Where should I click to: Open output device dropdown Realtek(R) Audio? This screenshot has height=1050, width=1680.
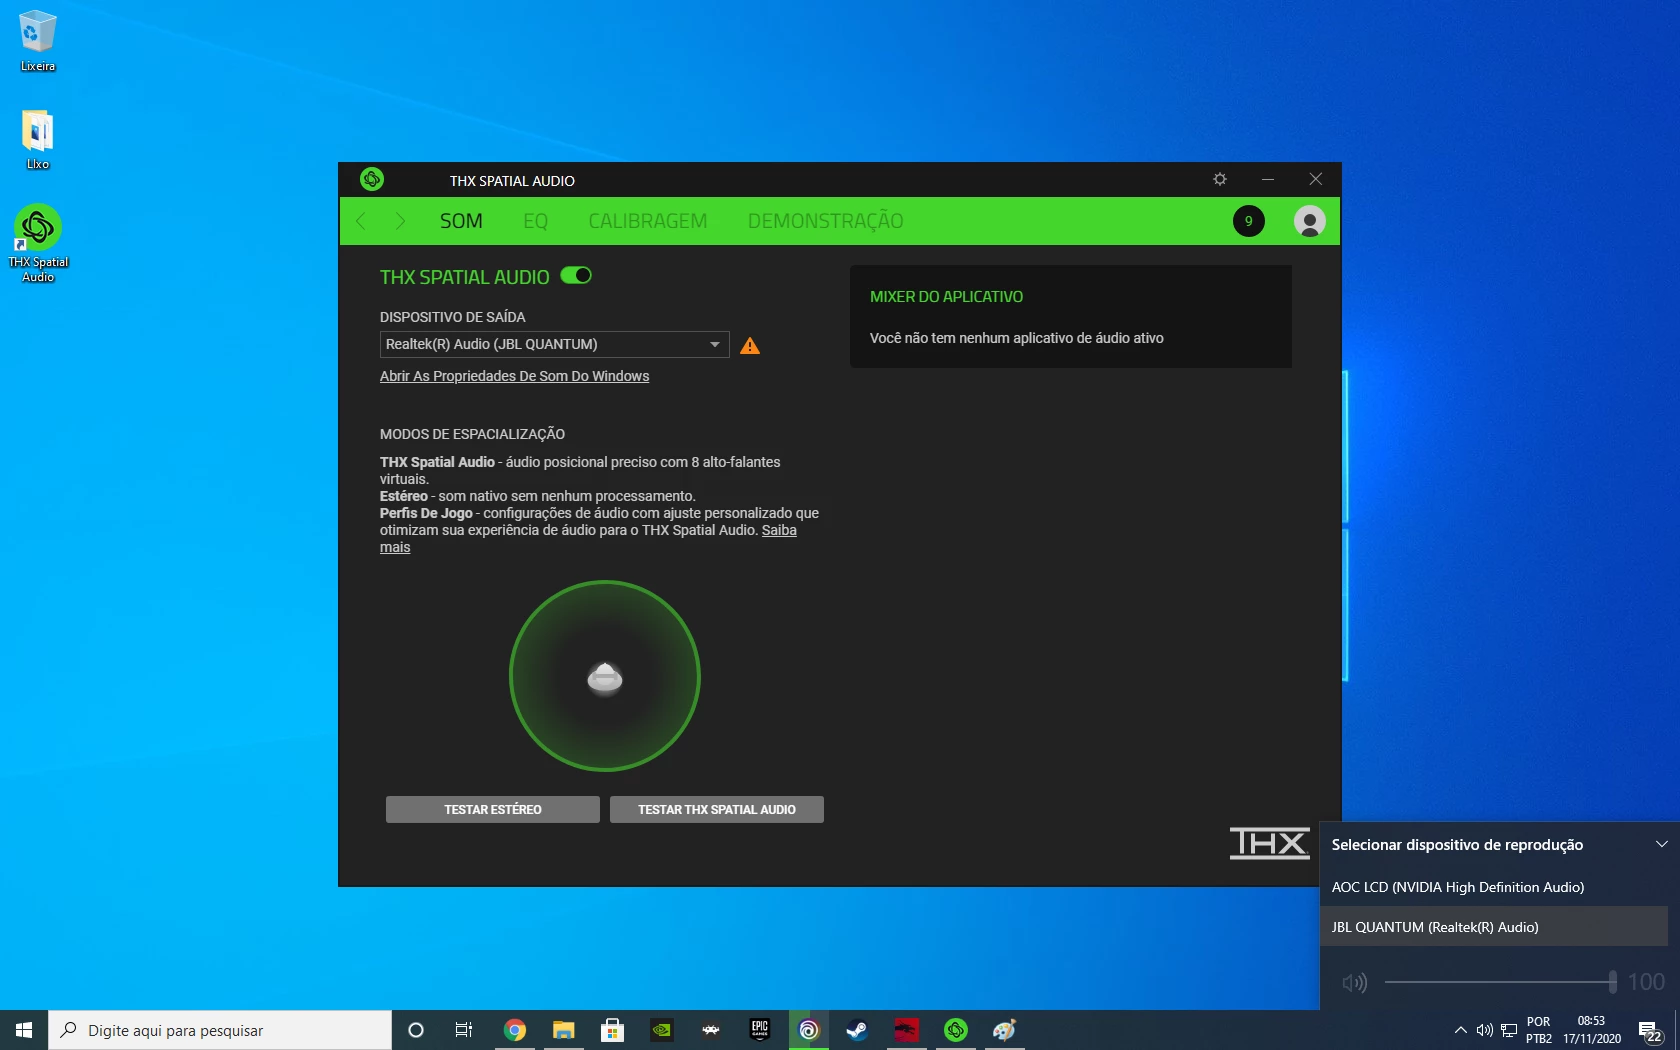(x=554, y=344)
